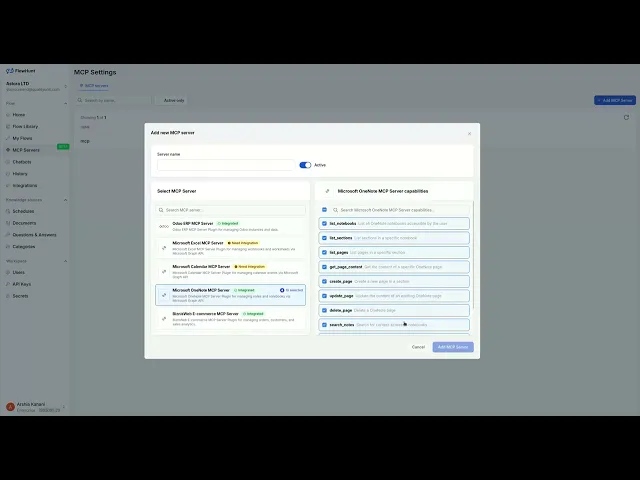Click the Cancel button in the dialog
This screenshot has width=640, height=480.
[418, 347]
